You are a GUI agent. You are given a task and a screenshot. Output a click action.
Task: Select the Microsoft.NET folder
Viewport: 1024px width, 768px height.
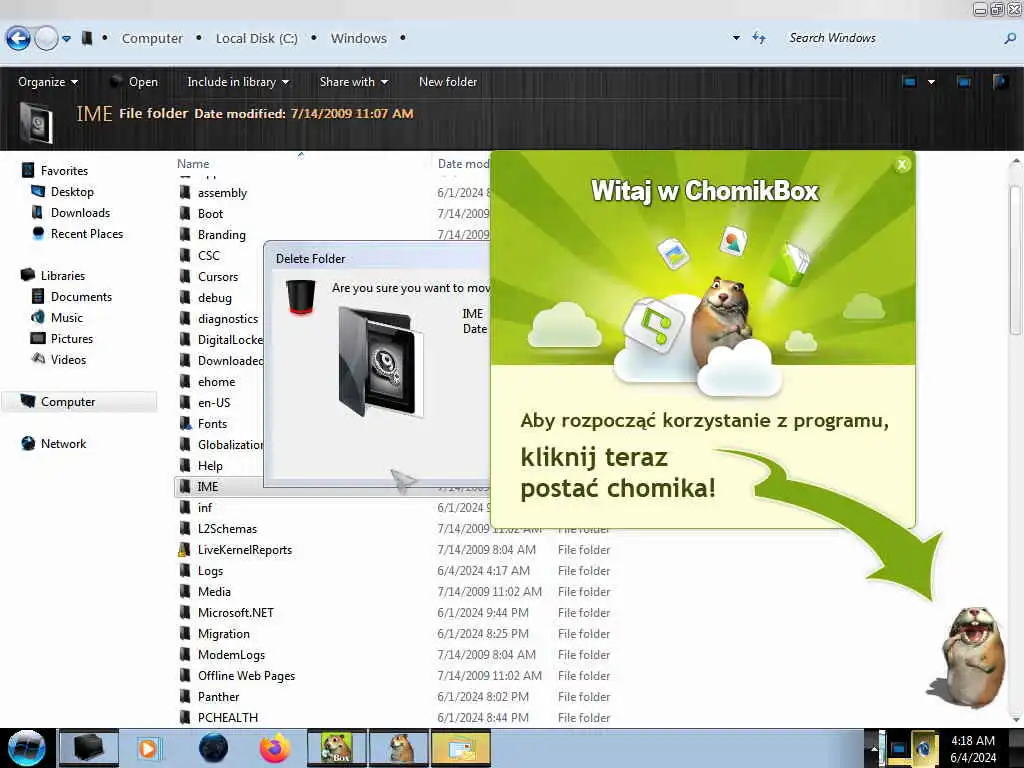click(x=235, y=613)
